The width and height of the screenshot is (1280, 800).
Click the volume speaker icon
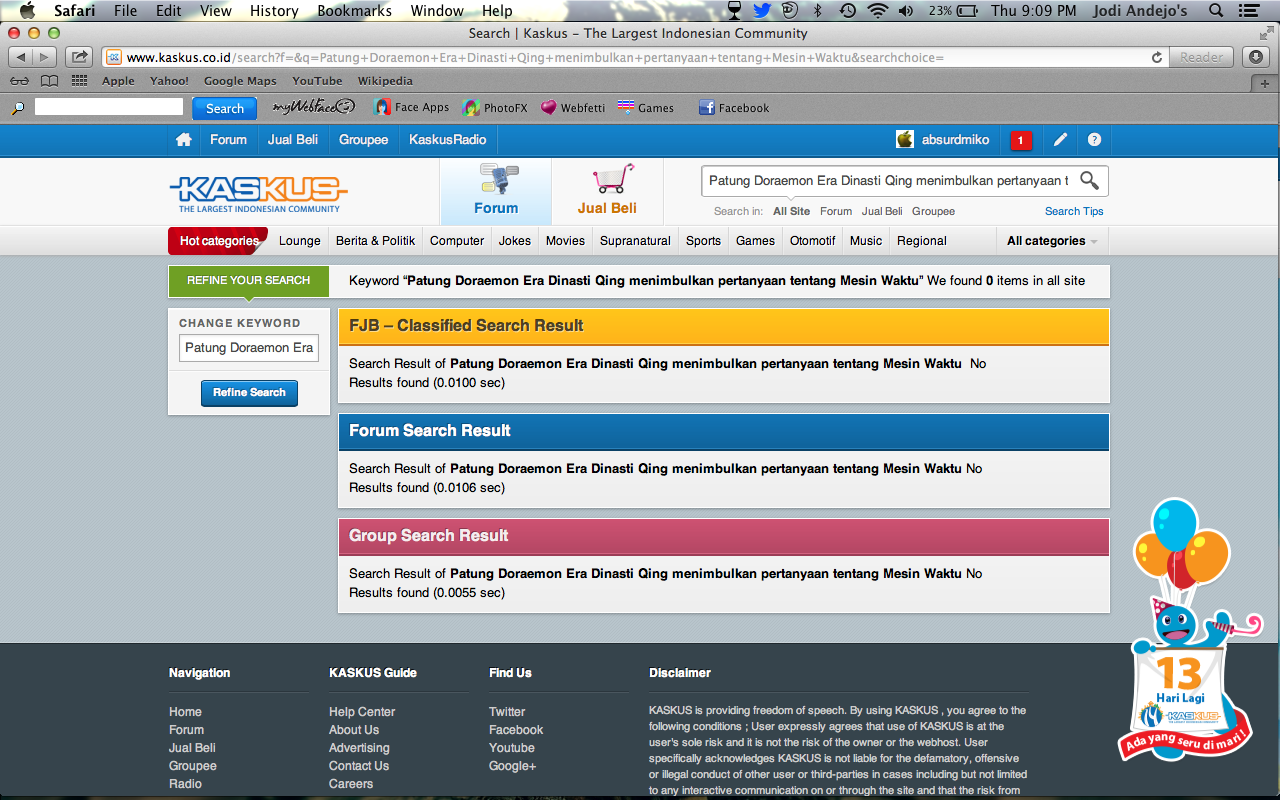(906, 11)
